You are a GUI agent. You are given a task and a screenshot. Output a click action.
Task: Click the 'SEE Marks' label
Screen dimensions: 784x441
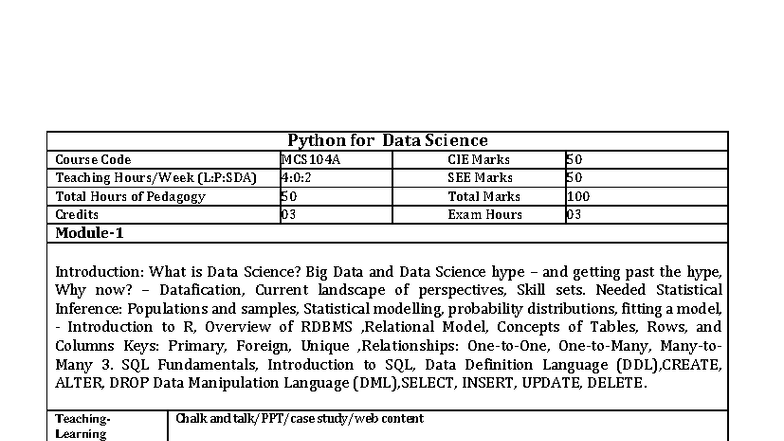pyautogui.click(x=479, y=178)
